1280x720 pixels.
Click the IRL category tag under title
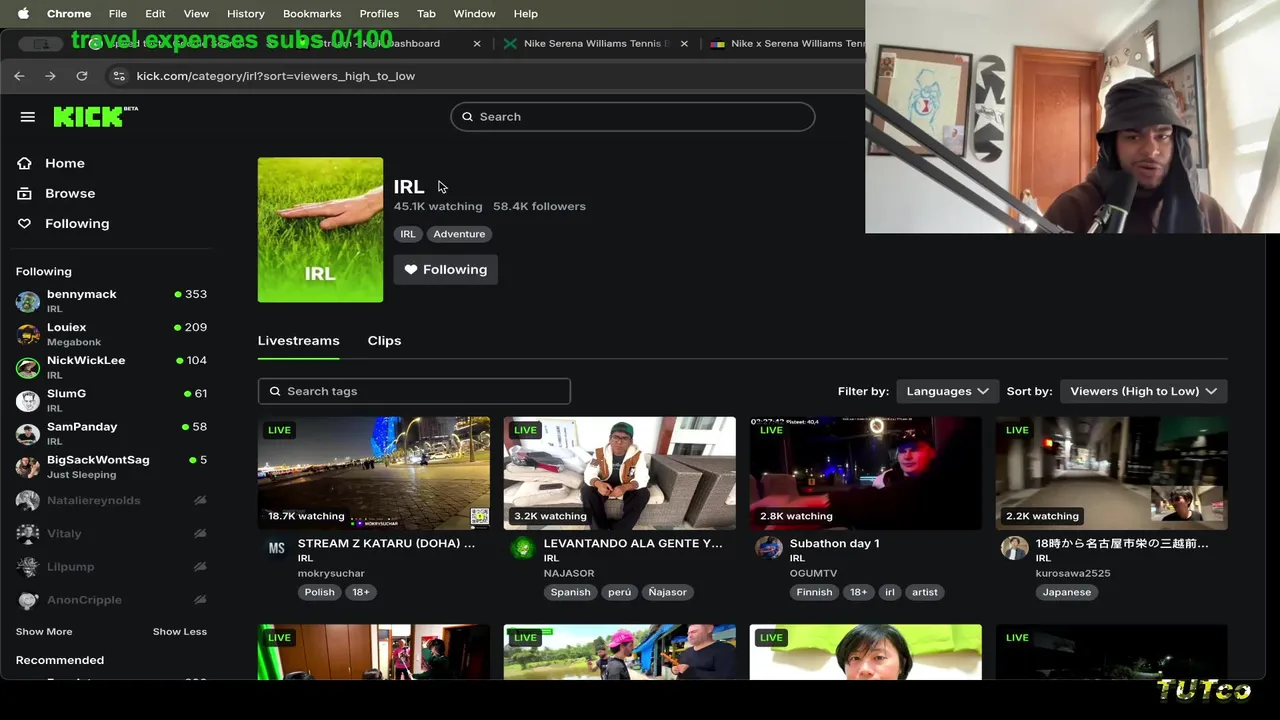tap(408, 234)
